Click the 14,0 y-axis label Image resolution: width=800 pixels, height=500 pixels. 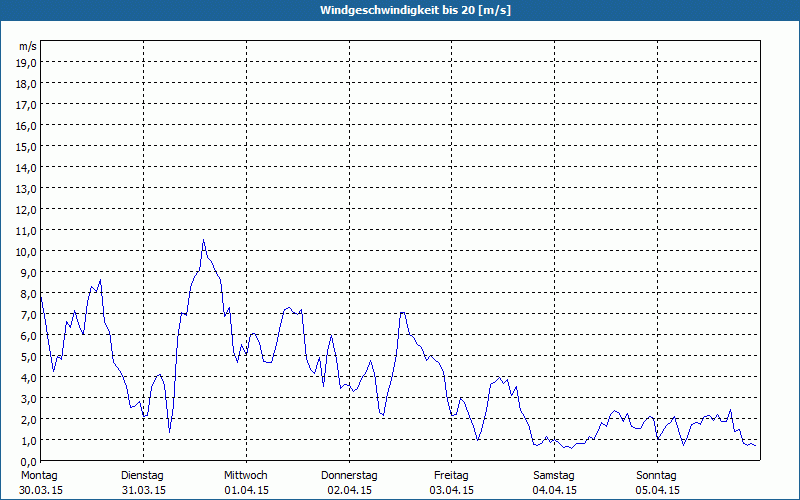tap(27, 167)
